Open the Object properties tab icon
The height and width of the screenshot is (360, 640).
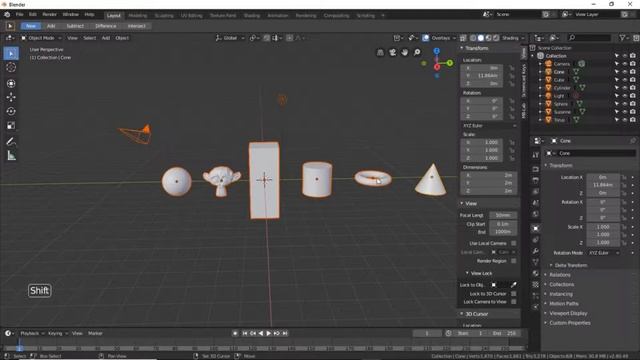(x=536, y=228)
